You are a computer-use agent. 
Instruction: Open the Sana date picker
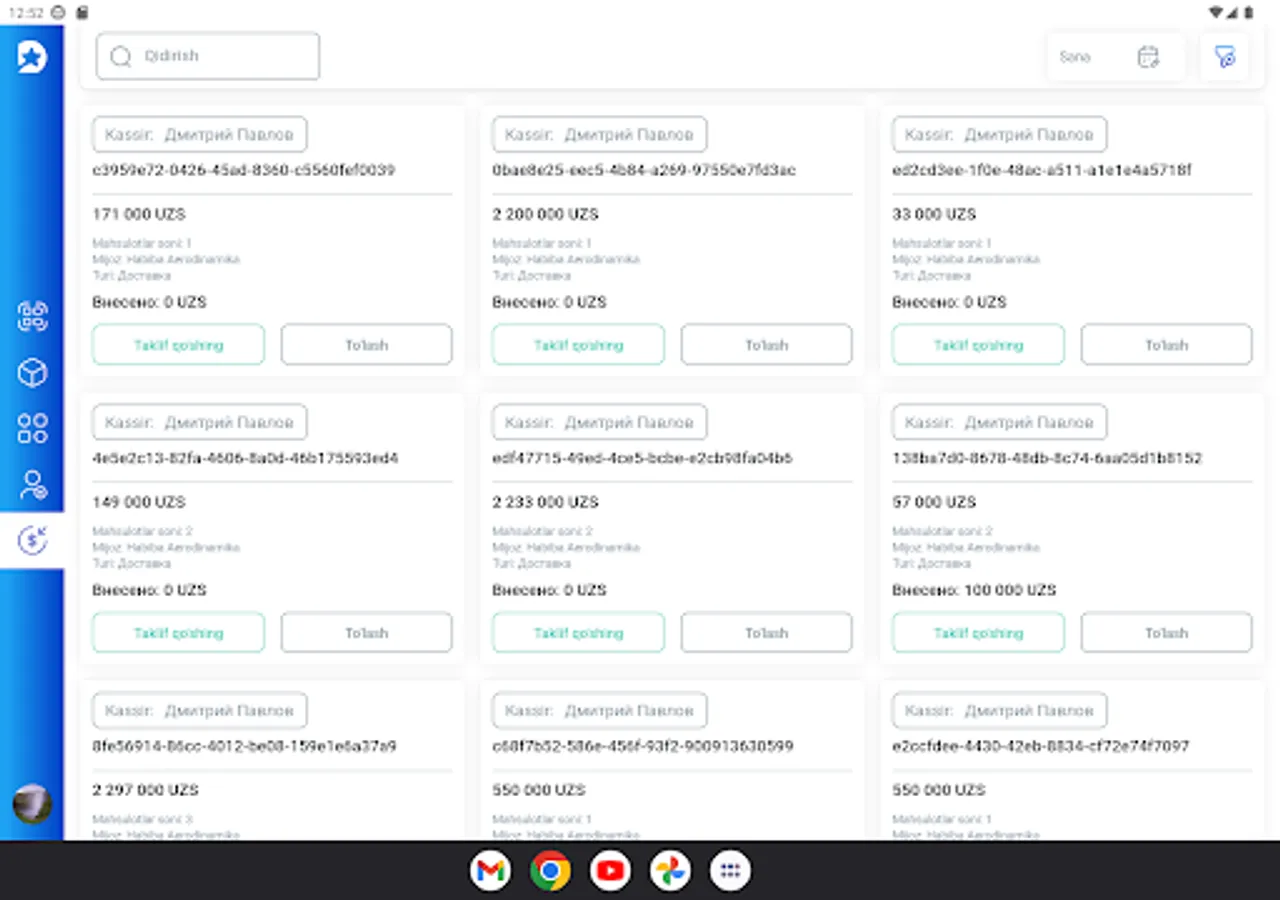coord(1115,57)
